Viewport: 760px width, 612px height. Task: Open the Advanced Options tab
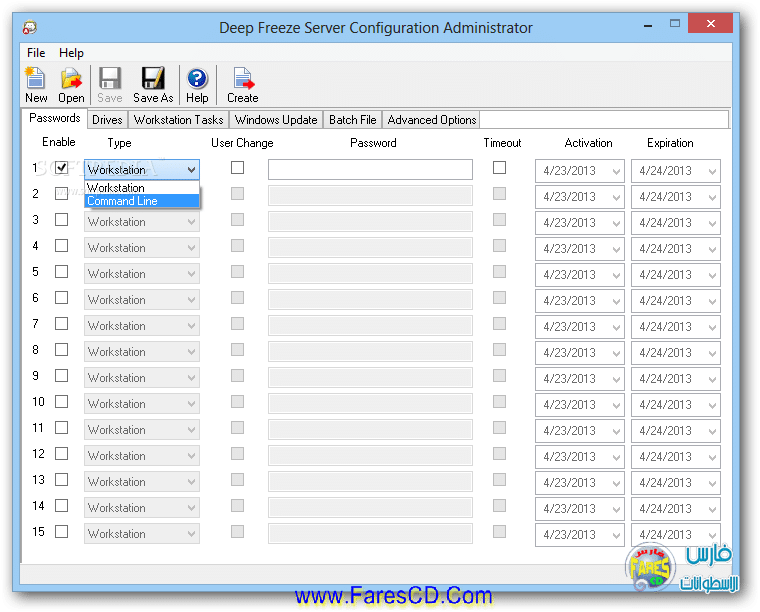click(431, 120)
